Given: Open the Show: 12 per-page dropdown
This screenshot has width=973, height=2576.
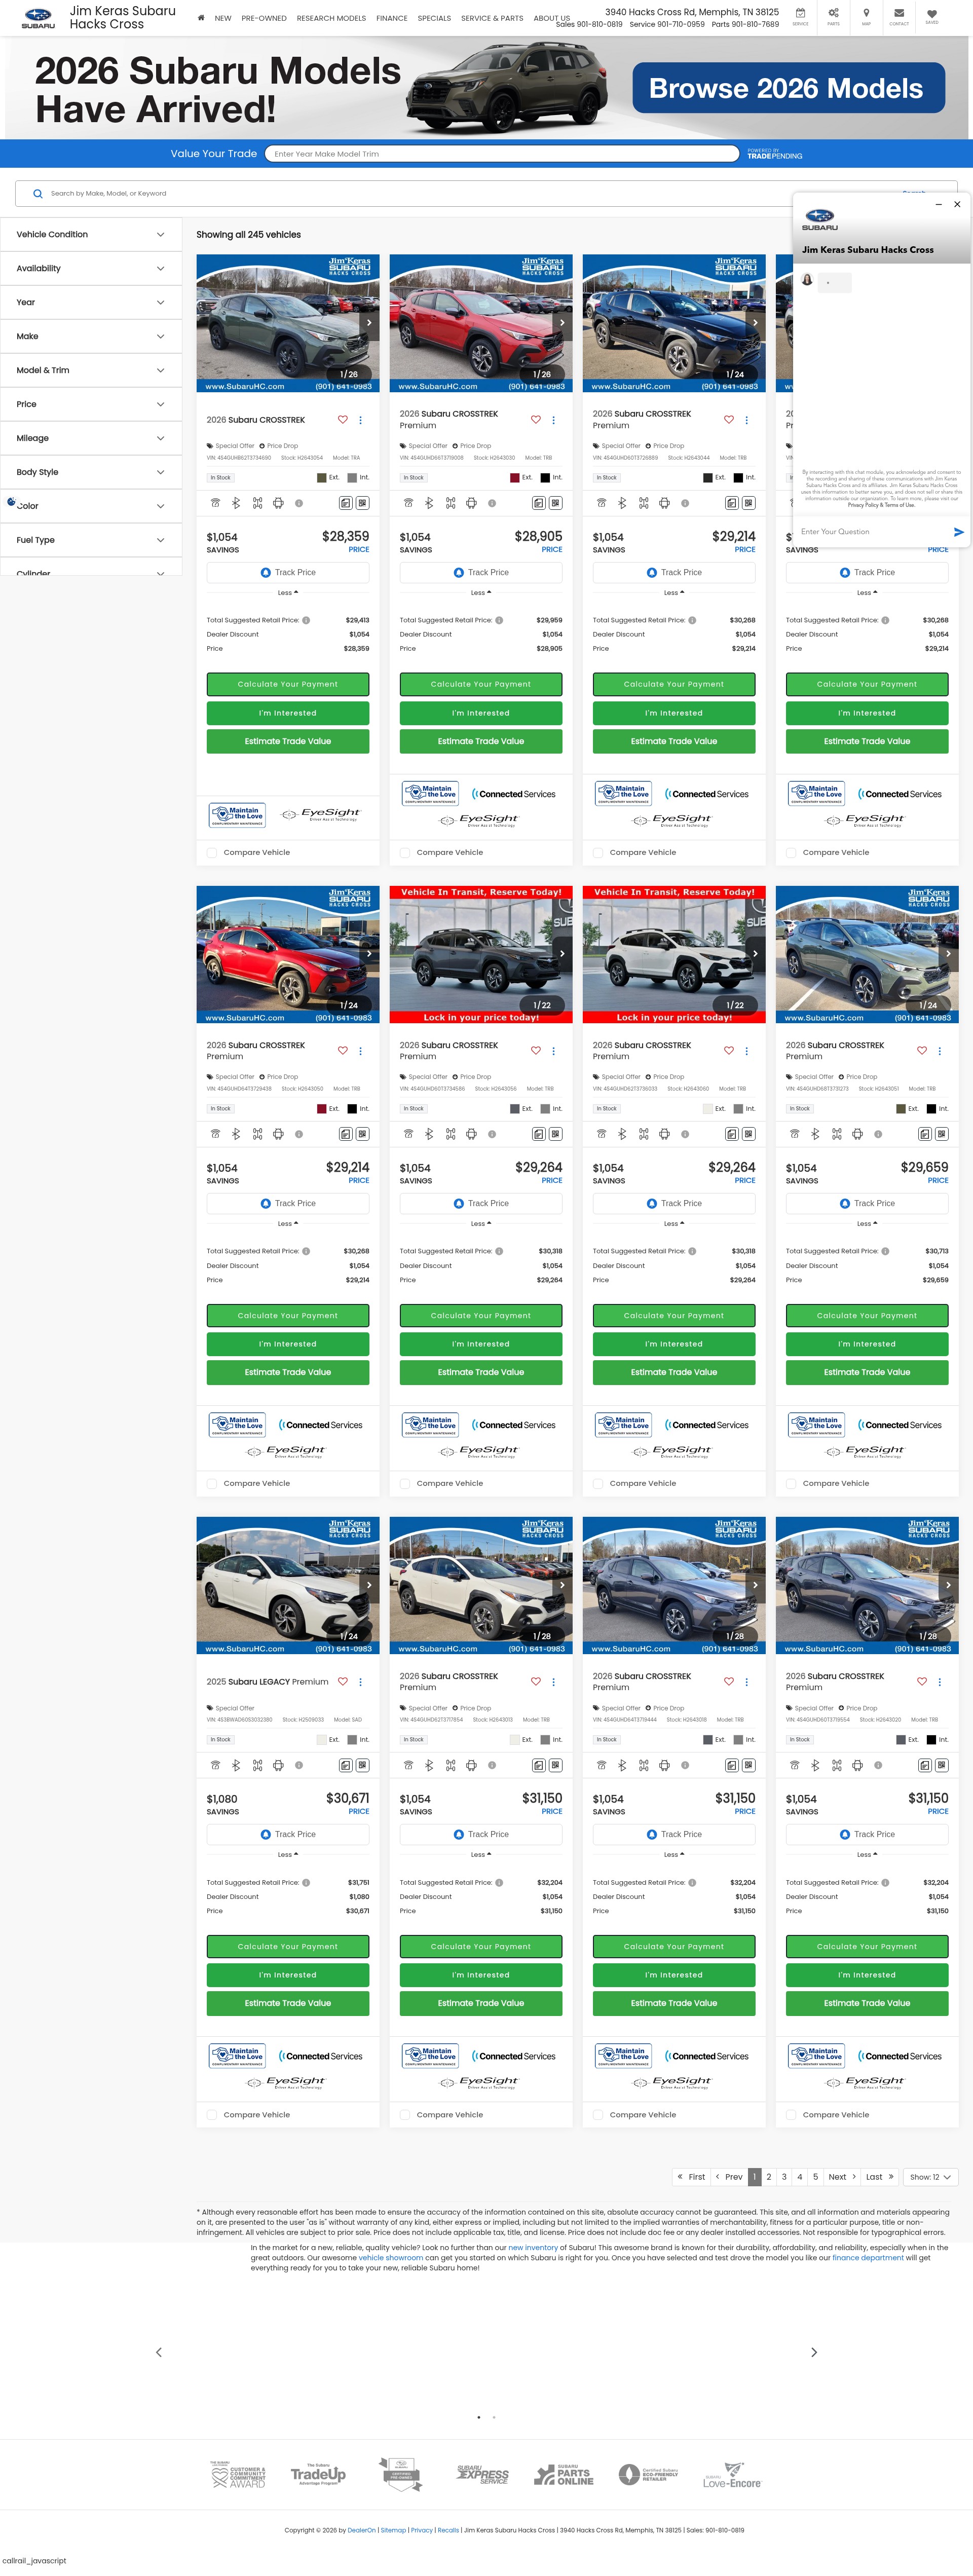Looking at the screenshot, I should click(930, 2177).
